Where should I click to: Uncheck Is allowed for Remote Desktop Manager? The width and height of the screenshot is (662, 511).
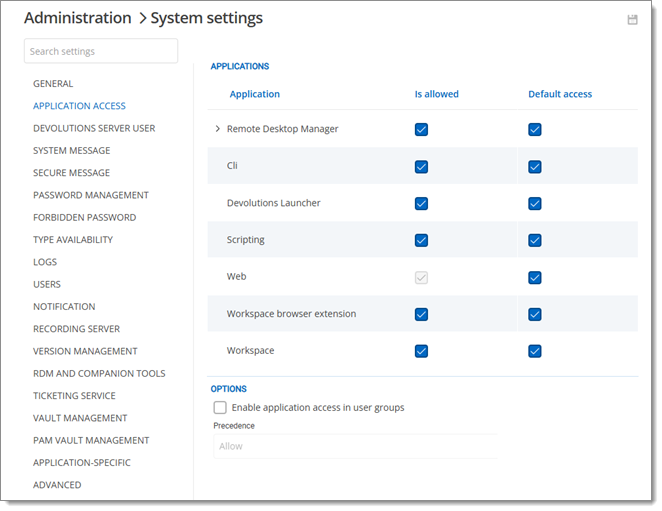[421, 129]
